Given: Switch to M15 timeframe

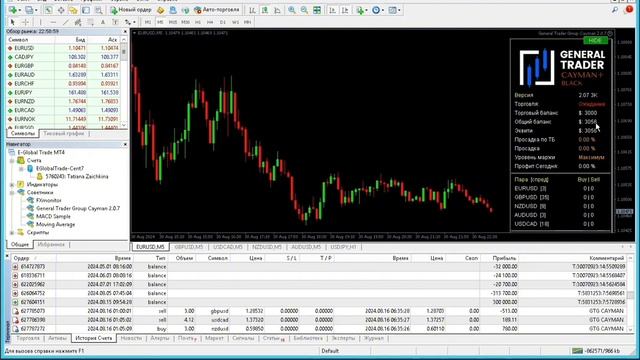Looking at the screenshot, I should (x=173, y=22).
